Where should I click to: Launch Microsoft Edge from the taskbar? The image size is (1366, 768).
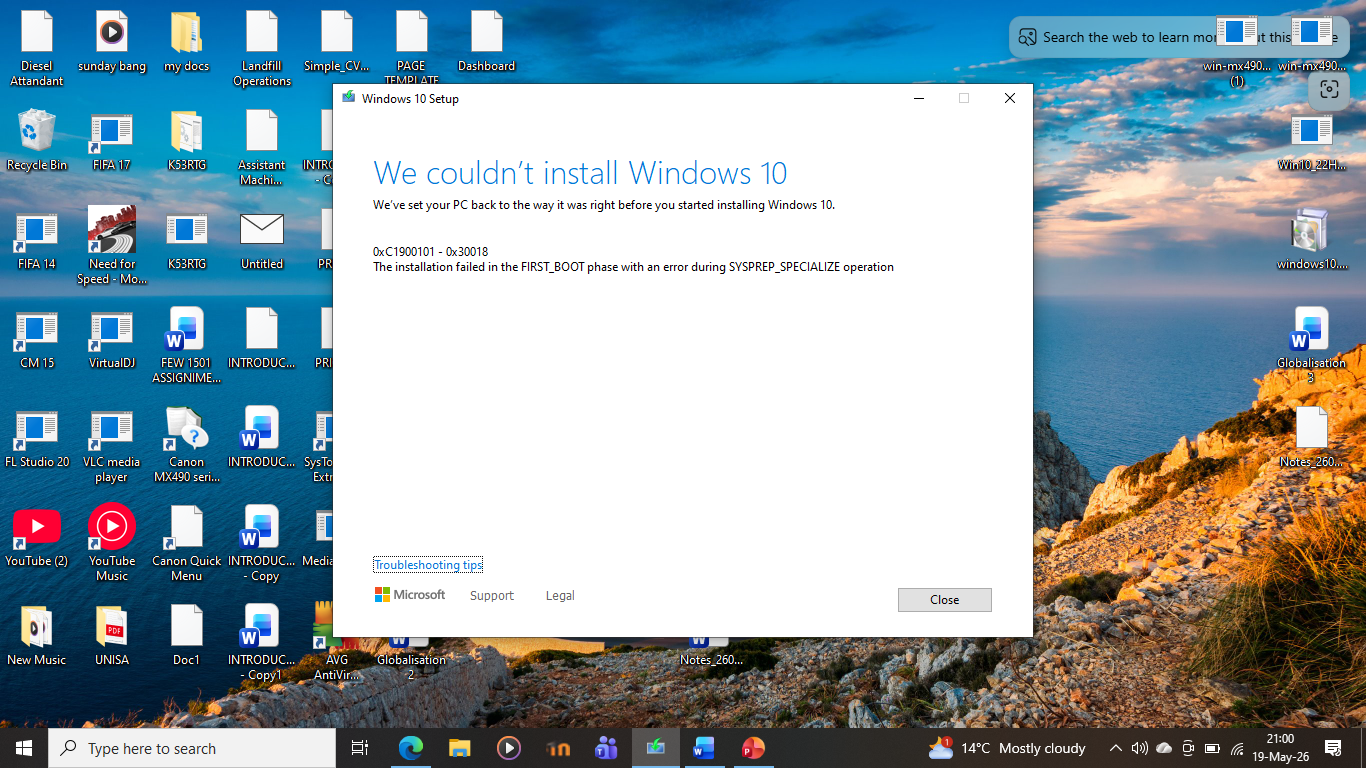pyautogui.click(x=410, y=748)
